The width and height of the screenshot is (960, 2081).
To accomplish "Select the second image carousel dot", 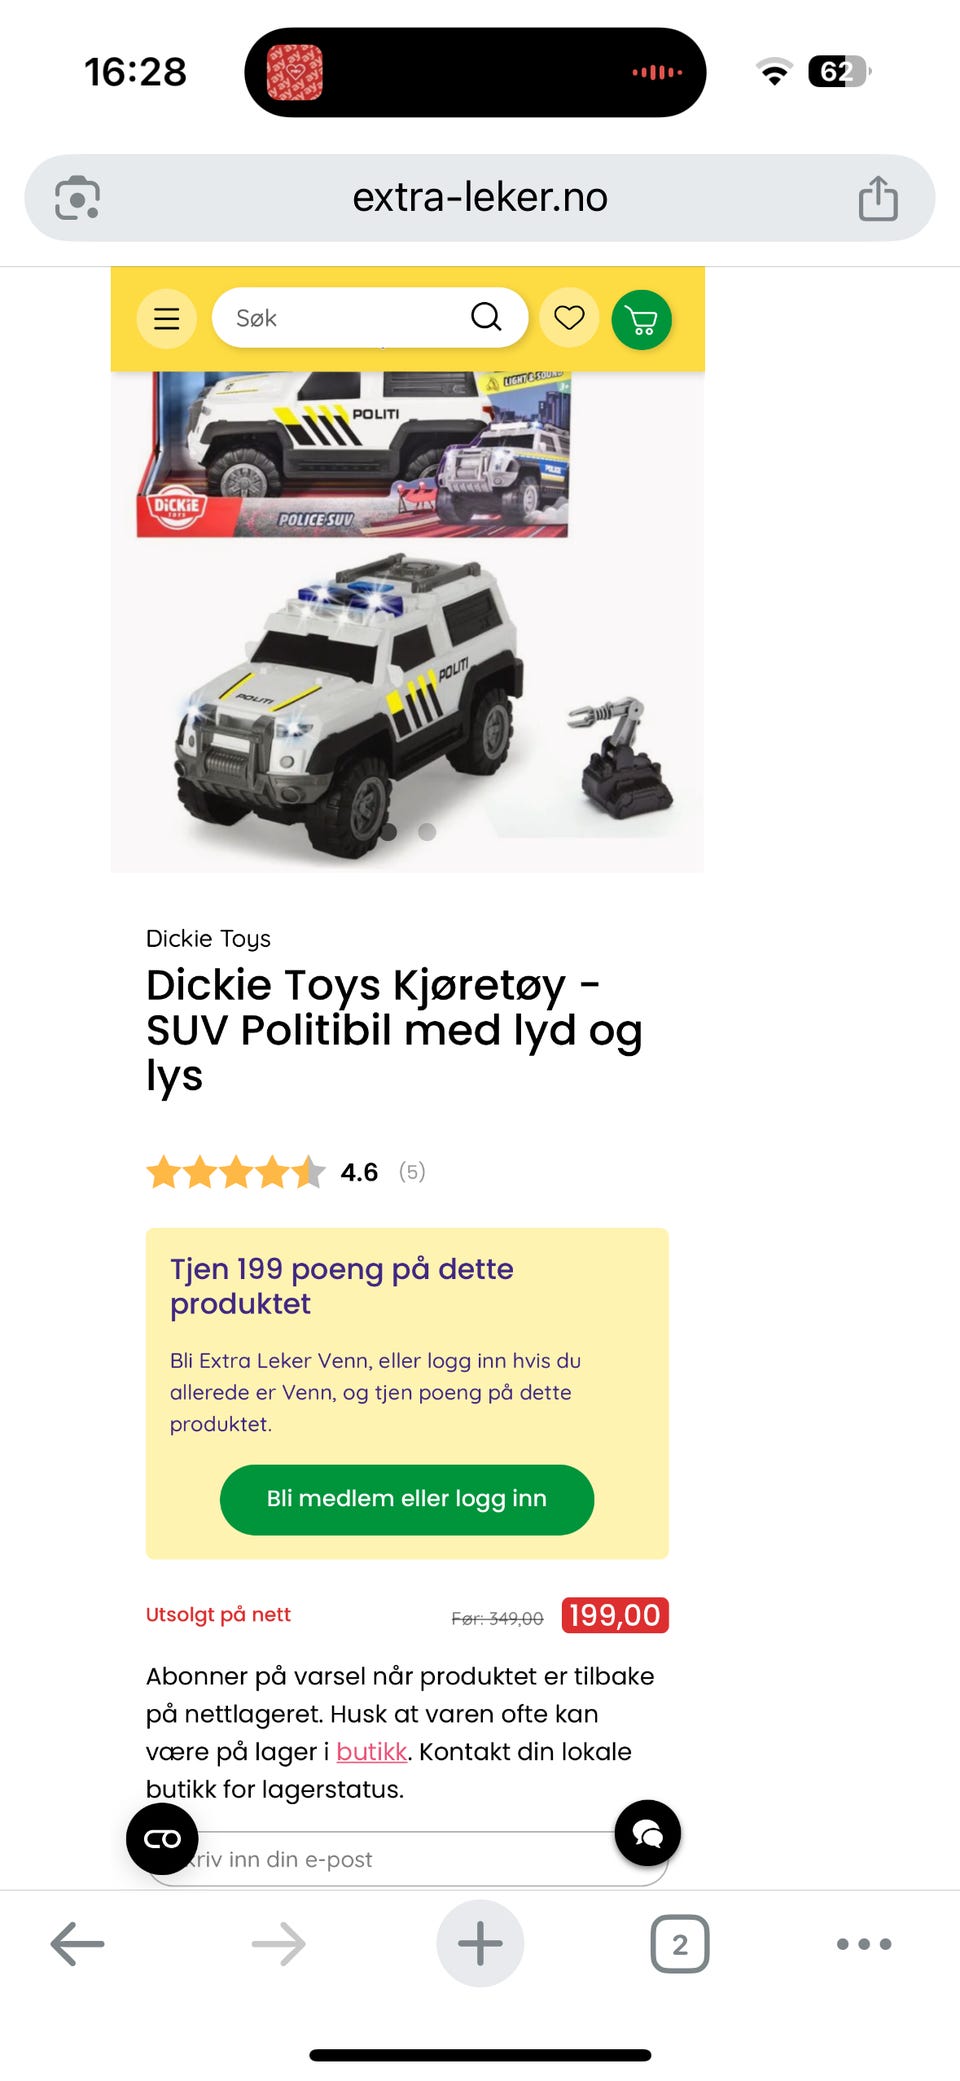I will pyautogui.click(x=427, y=832).
